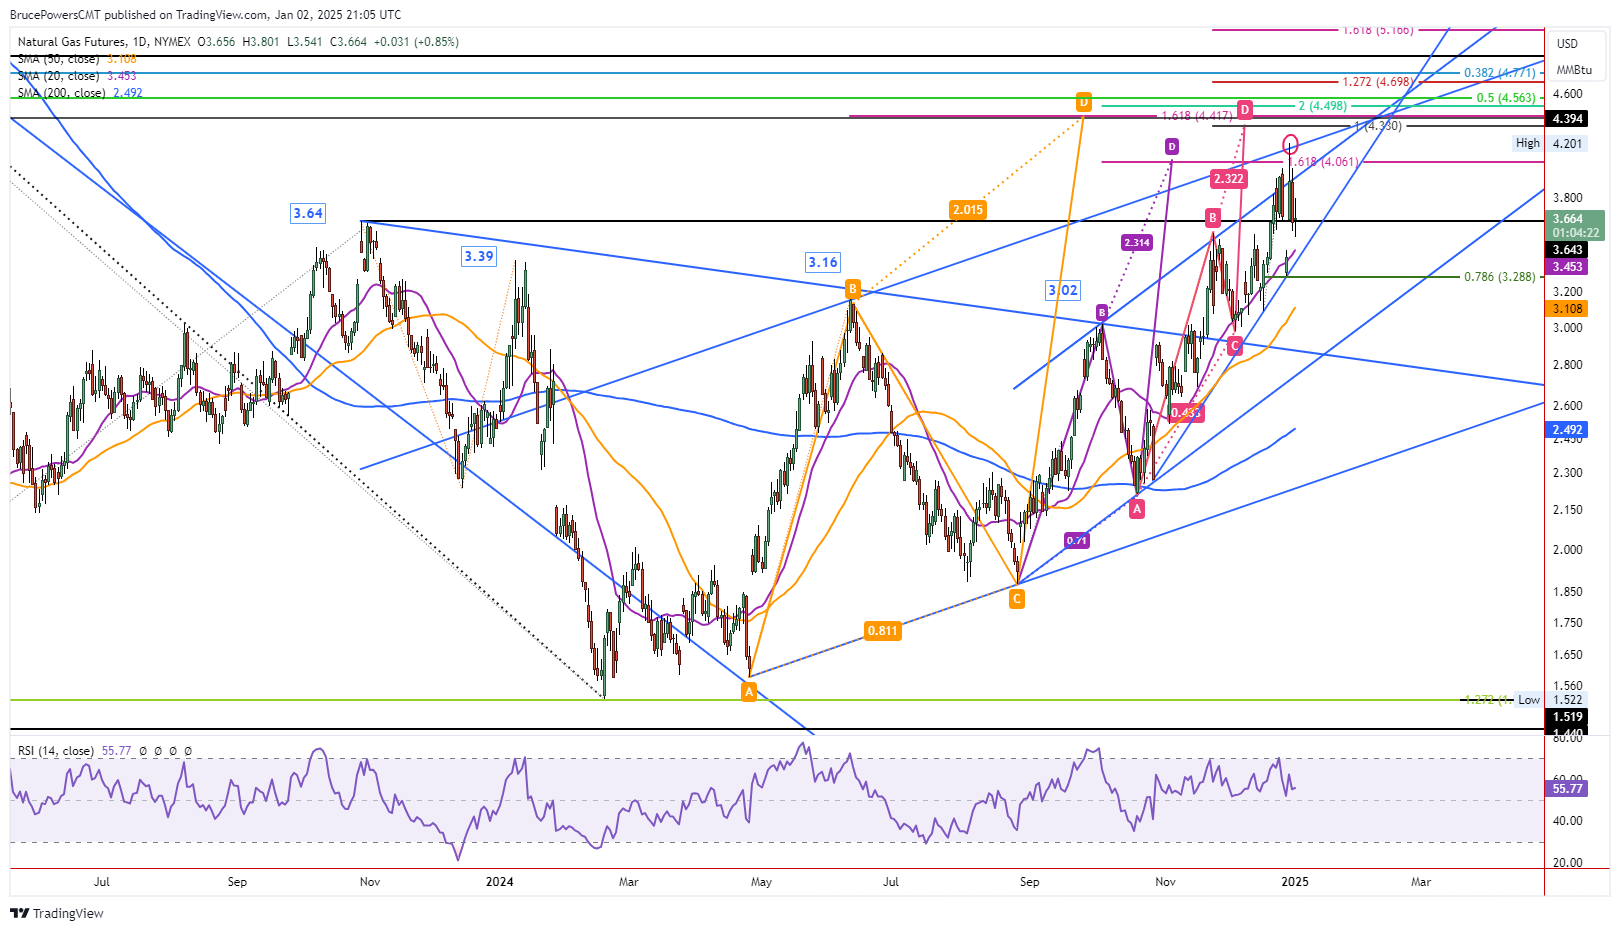
Task: Click the black 4.394 price label
Action: [x=1567, y=119]
